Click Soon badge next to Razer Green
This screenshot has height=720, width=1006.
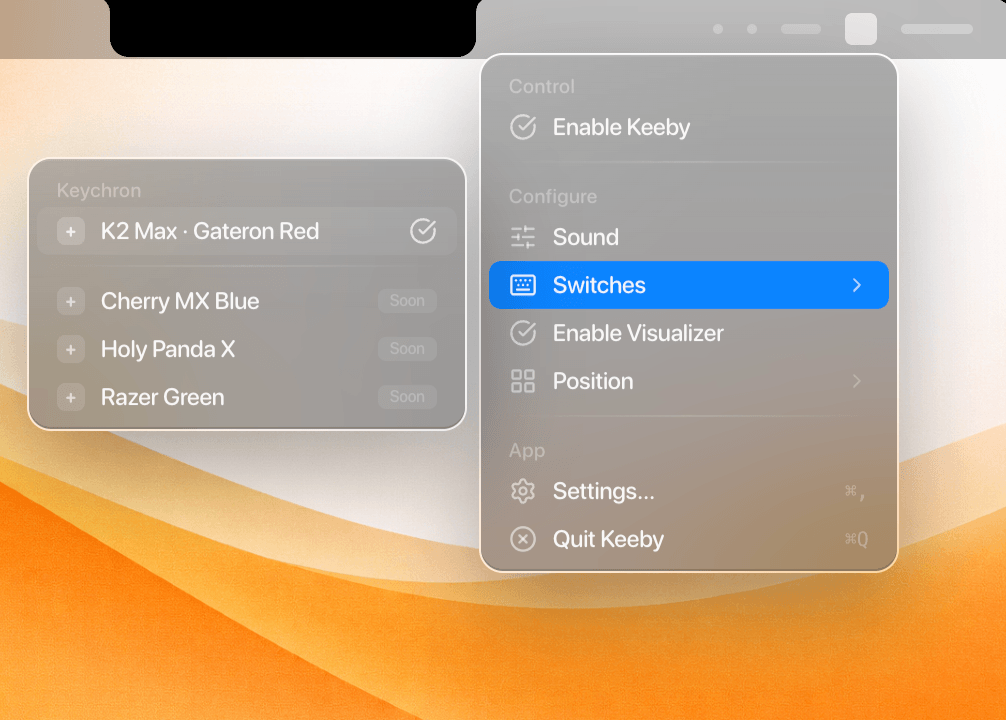coord(407,397)
